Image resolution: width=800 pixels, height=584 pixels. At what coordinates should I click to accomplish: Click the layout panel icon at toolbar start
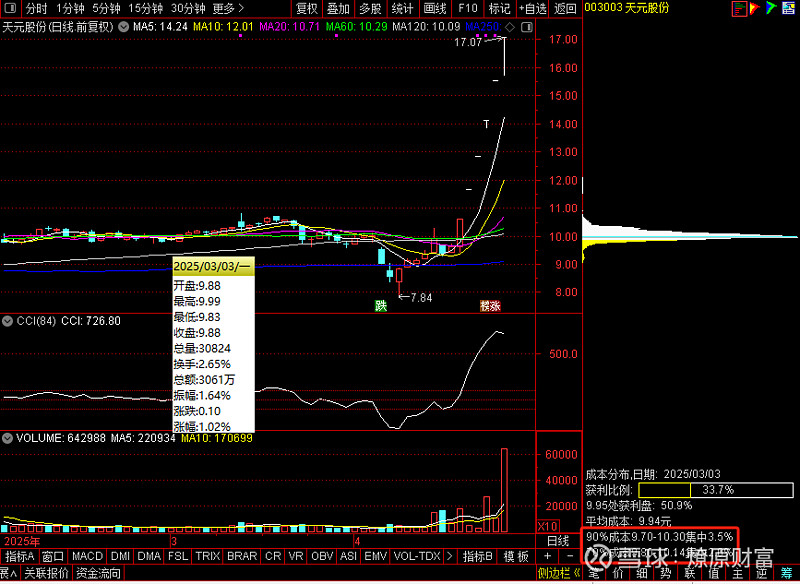tap(10, 8)
